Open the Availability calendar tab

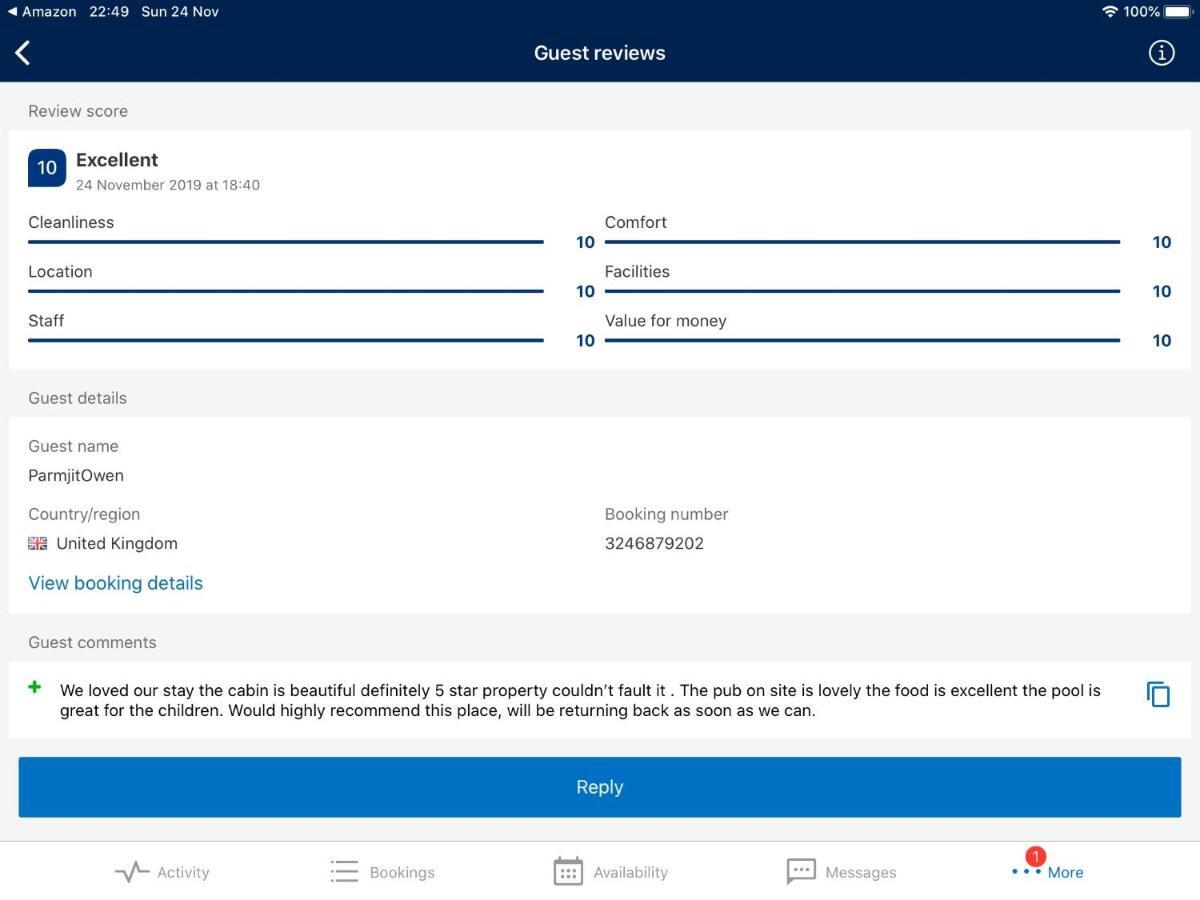click(x=610, y=872)
